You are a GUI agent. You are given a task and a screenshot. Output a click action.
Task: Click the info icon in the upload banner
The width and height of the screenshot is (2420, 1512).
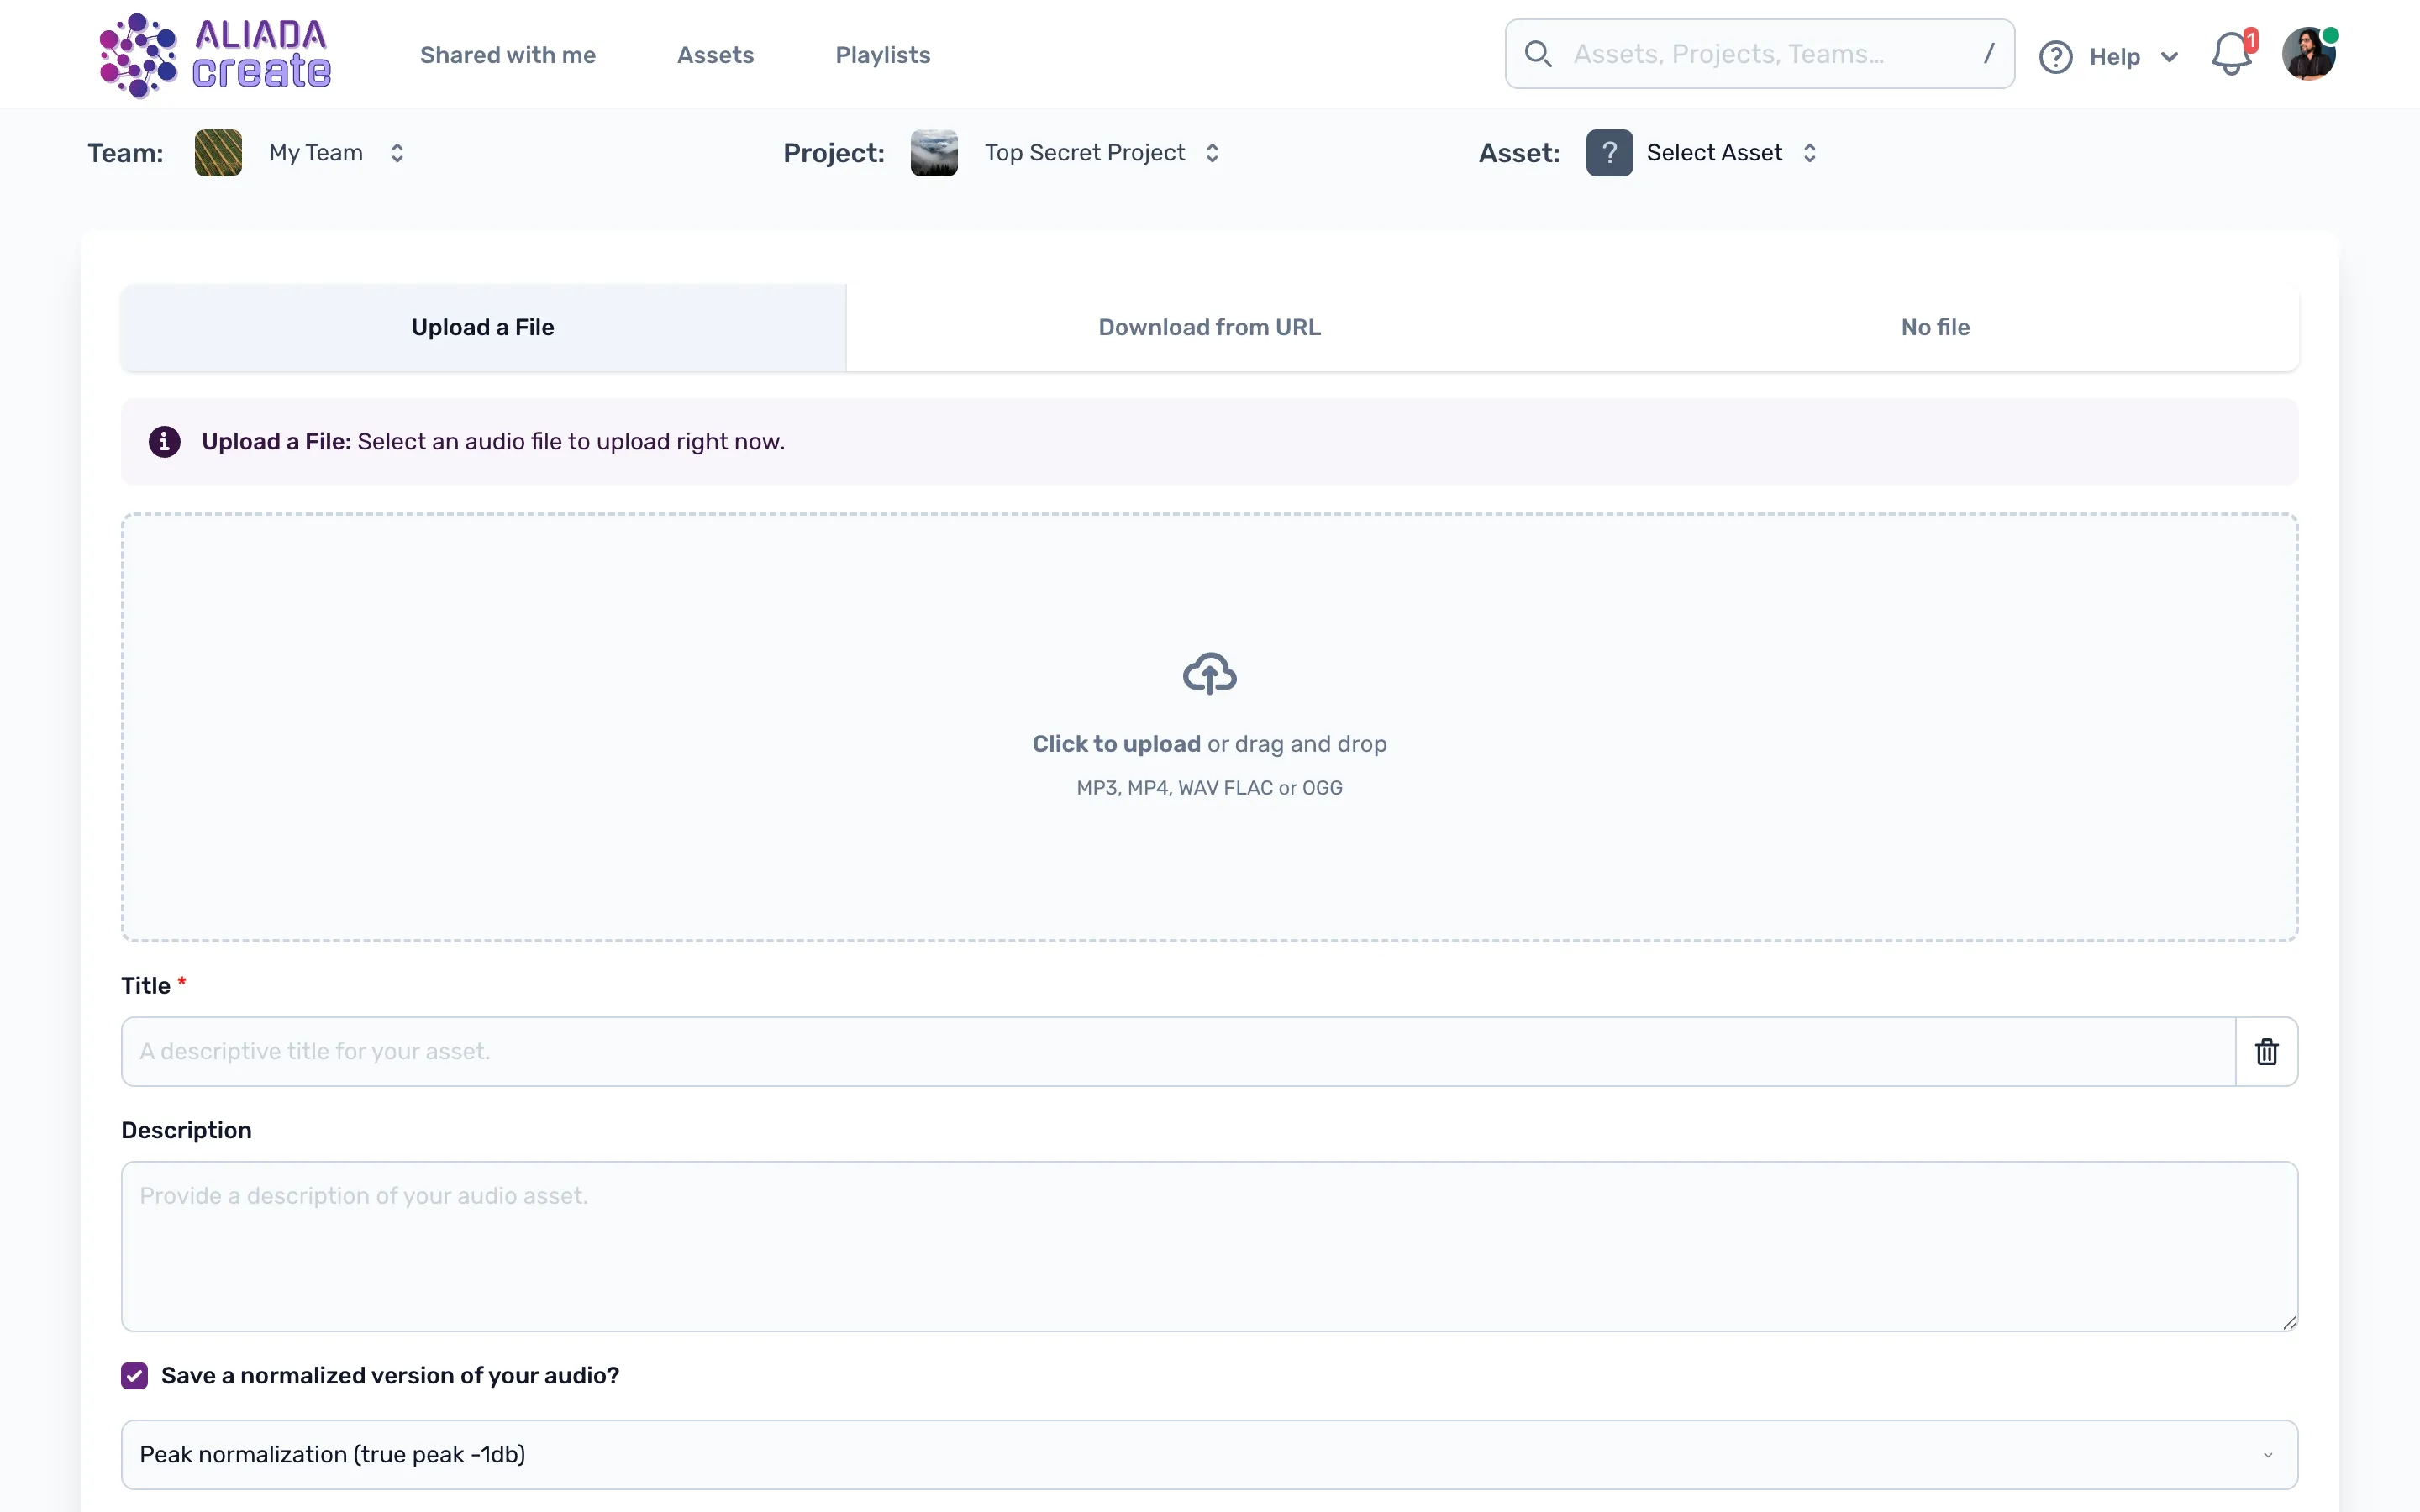(164, 441)
